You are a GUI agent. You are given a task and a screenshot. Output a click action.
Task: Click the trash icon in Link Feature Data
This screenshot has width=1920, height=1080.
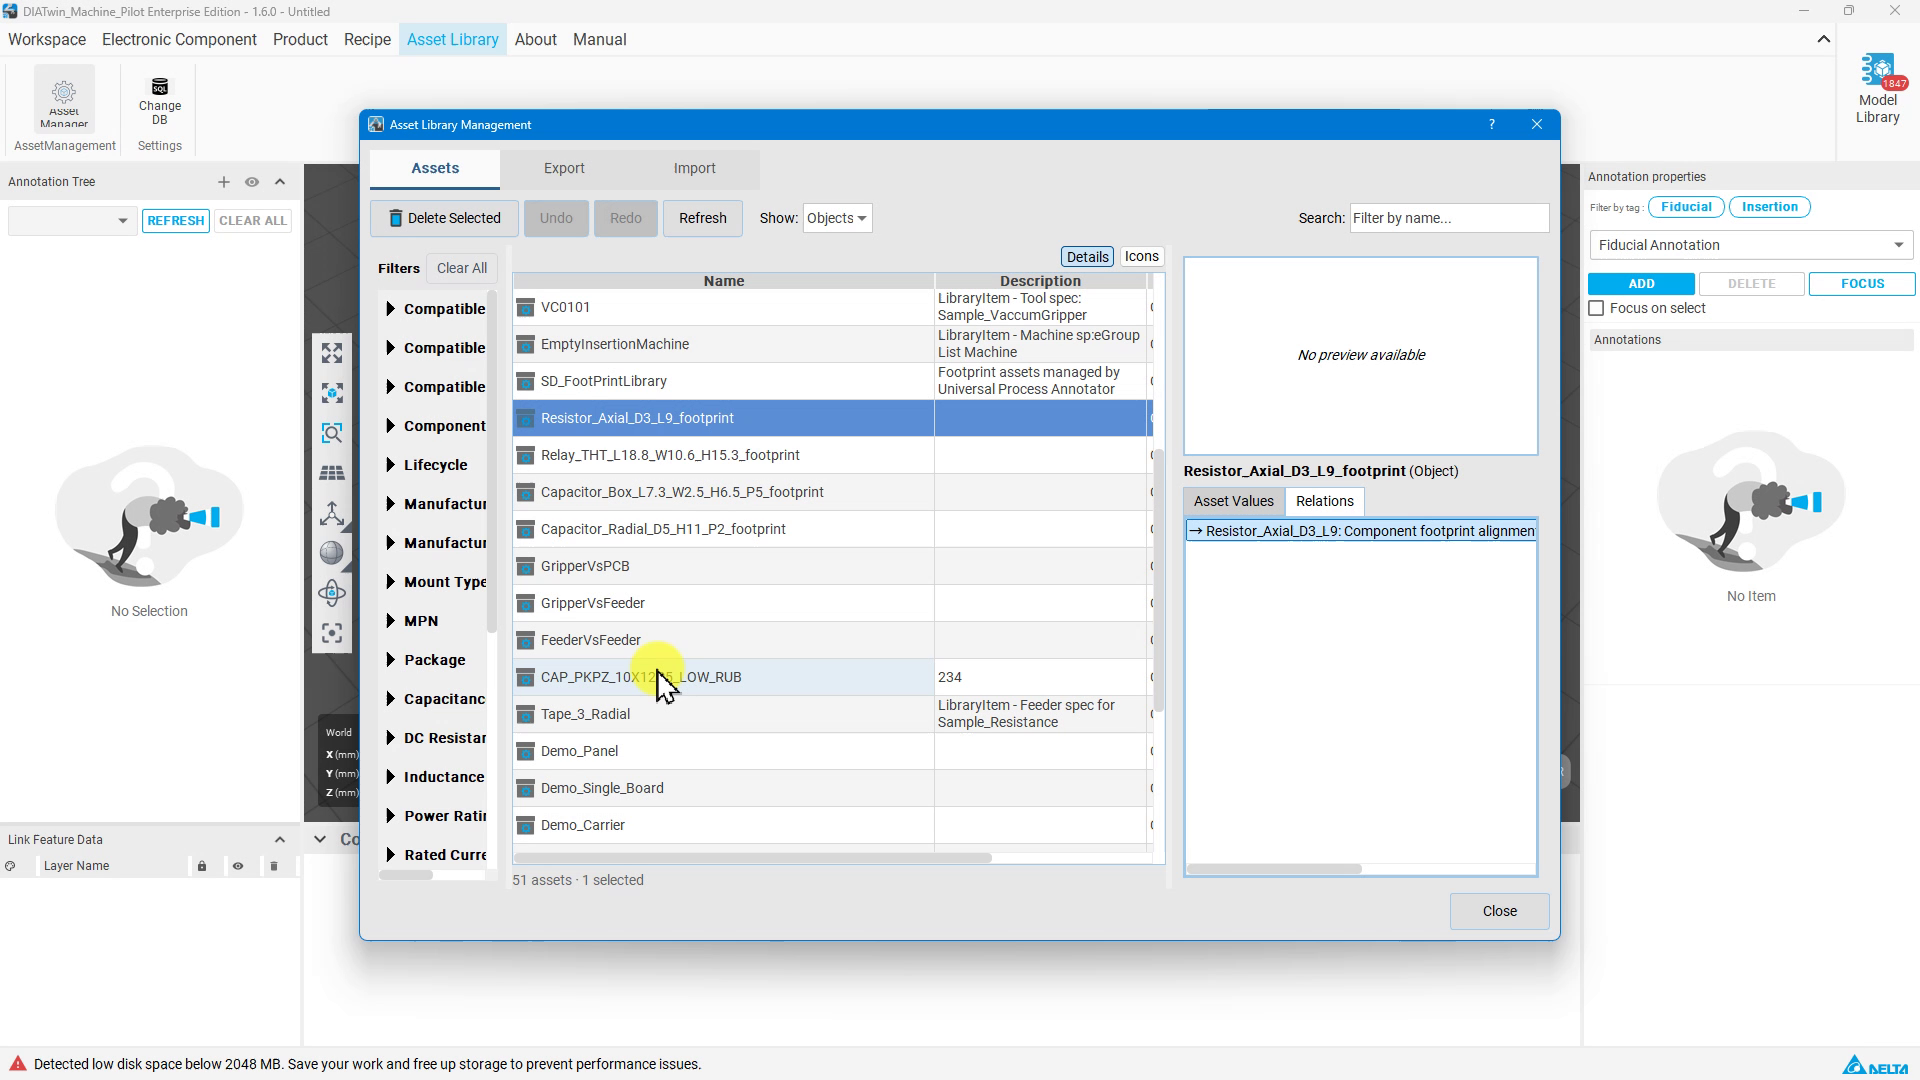click(x=274, y=866)
